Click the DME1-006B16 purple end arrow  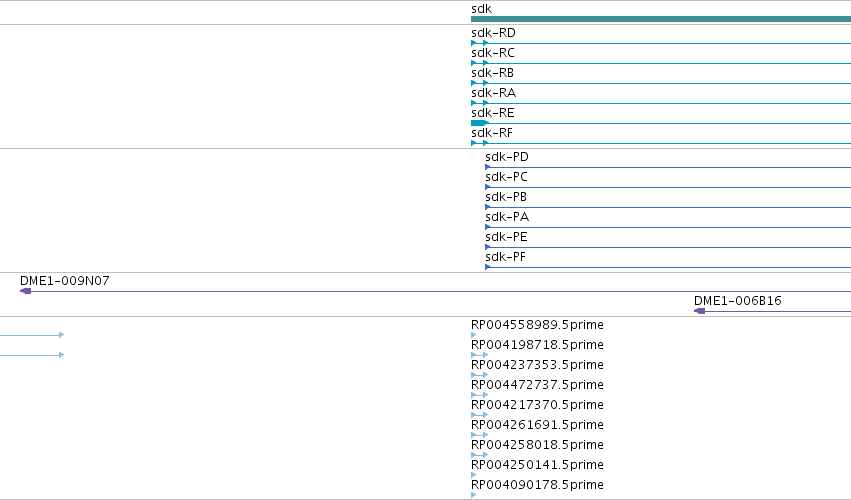(x=700, y=311)
